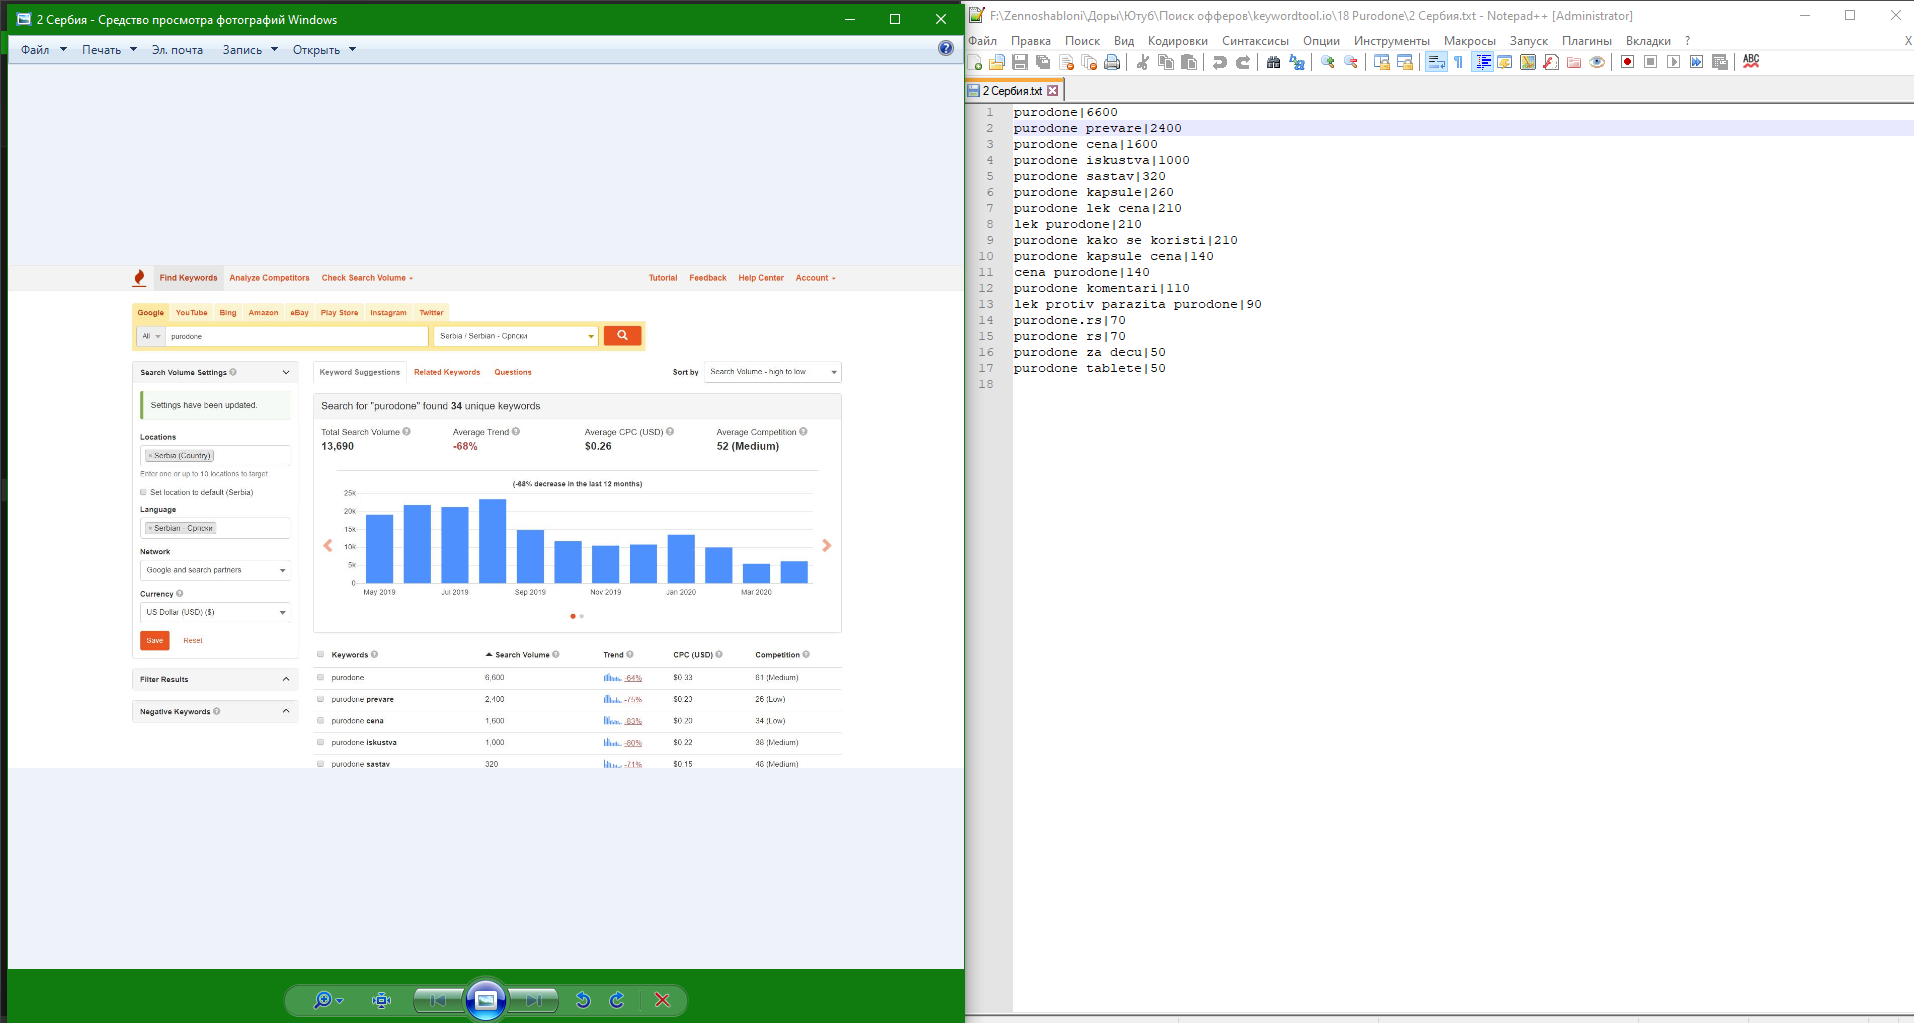Switch to the YouTube source tab
This screenshot has width=1914, height=1023.
pos(190,312)
